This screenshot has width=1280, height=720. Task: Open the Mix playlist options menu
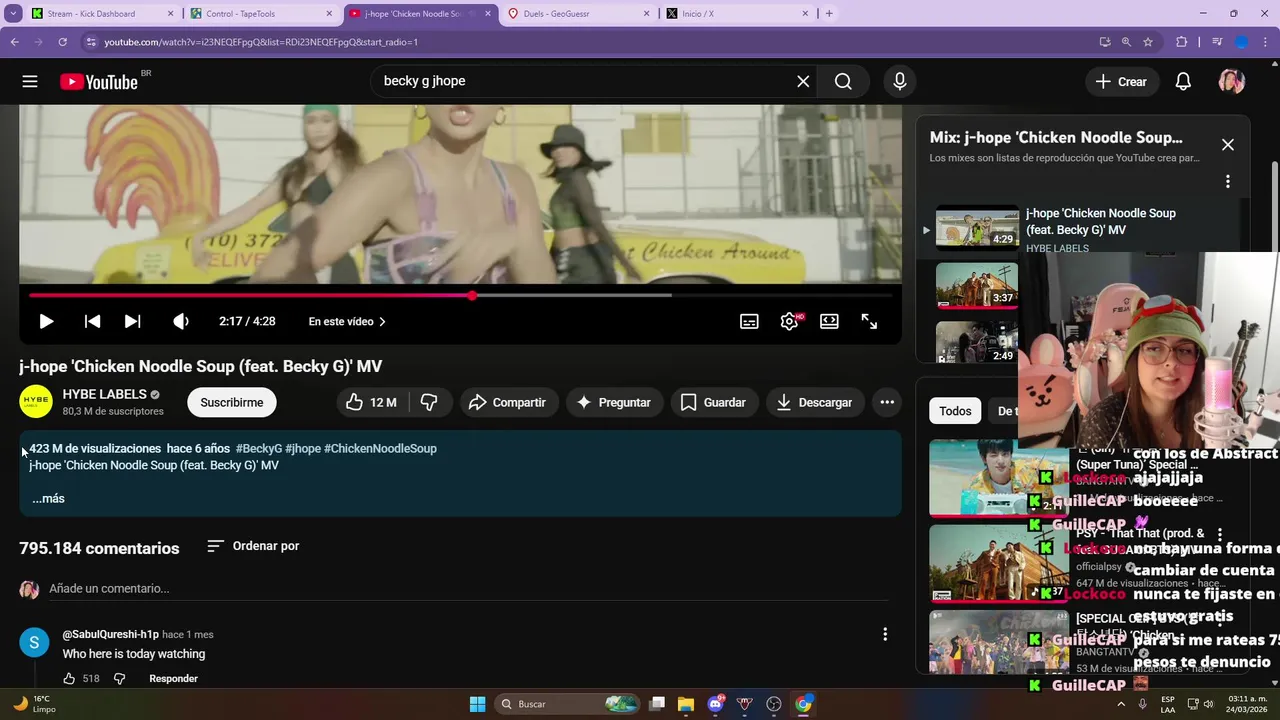(1228, 181)
